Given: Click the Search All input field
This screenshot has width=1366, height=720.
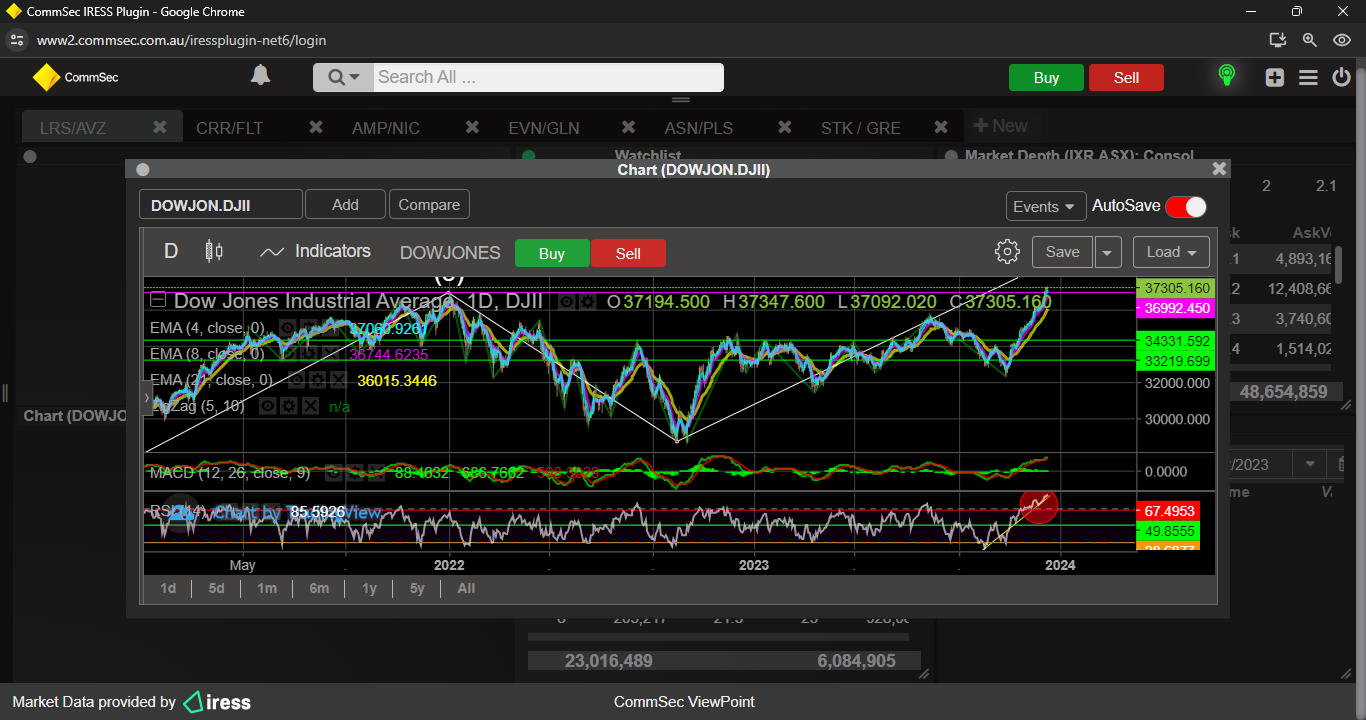Looking at the screenshot, I should [x=548, y=77].
